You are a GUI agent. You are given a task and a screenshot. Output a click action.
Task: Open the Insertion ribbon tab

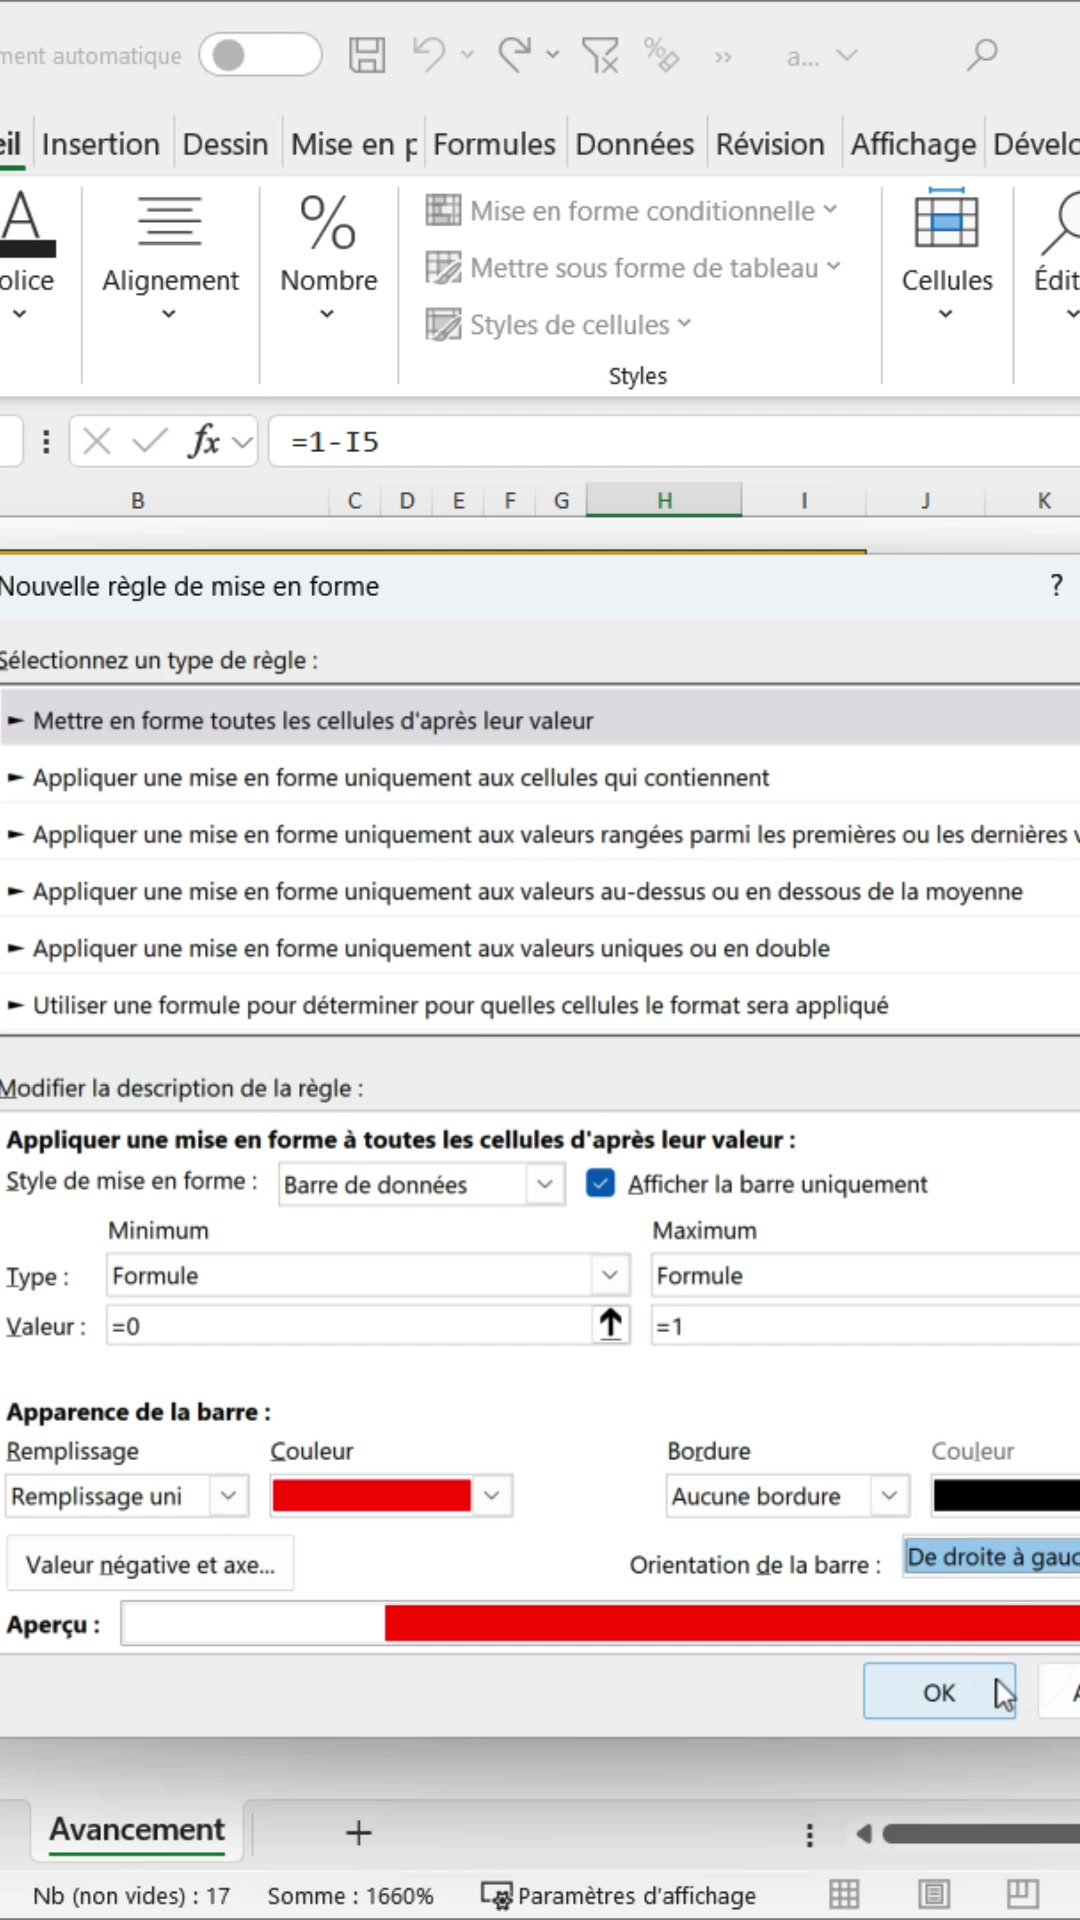101,144
